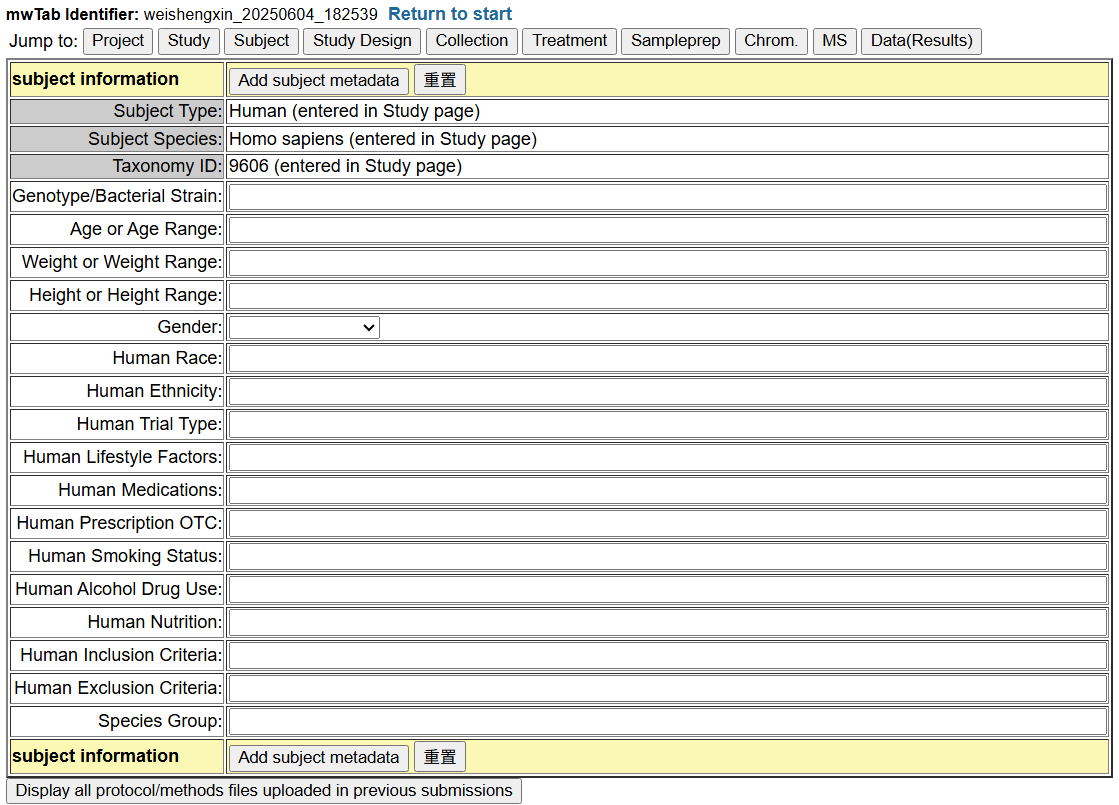Focus the Genotype/Bacterial Strain field
The height and width of the screenshot is (805, 1119).
(x=667, y=197)
